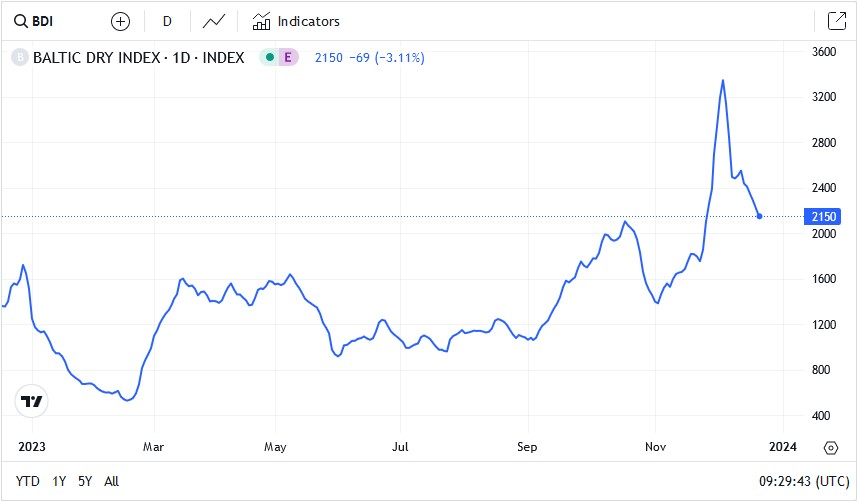Open the chart in a popup window
The width and height of the screenshot is (858, 502).
[836, 21]
